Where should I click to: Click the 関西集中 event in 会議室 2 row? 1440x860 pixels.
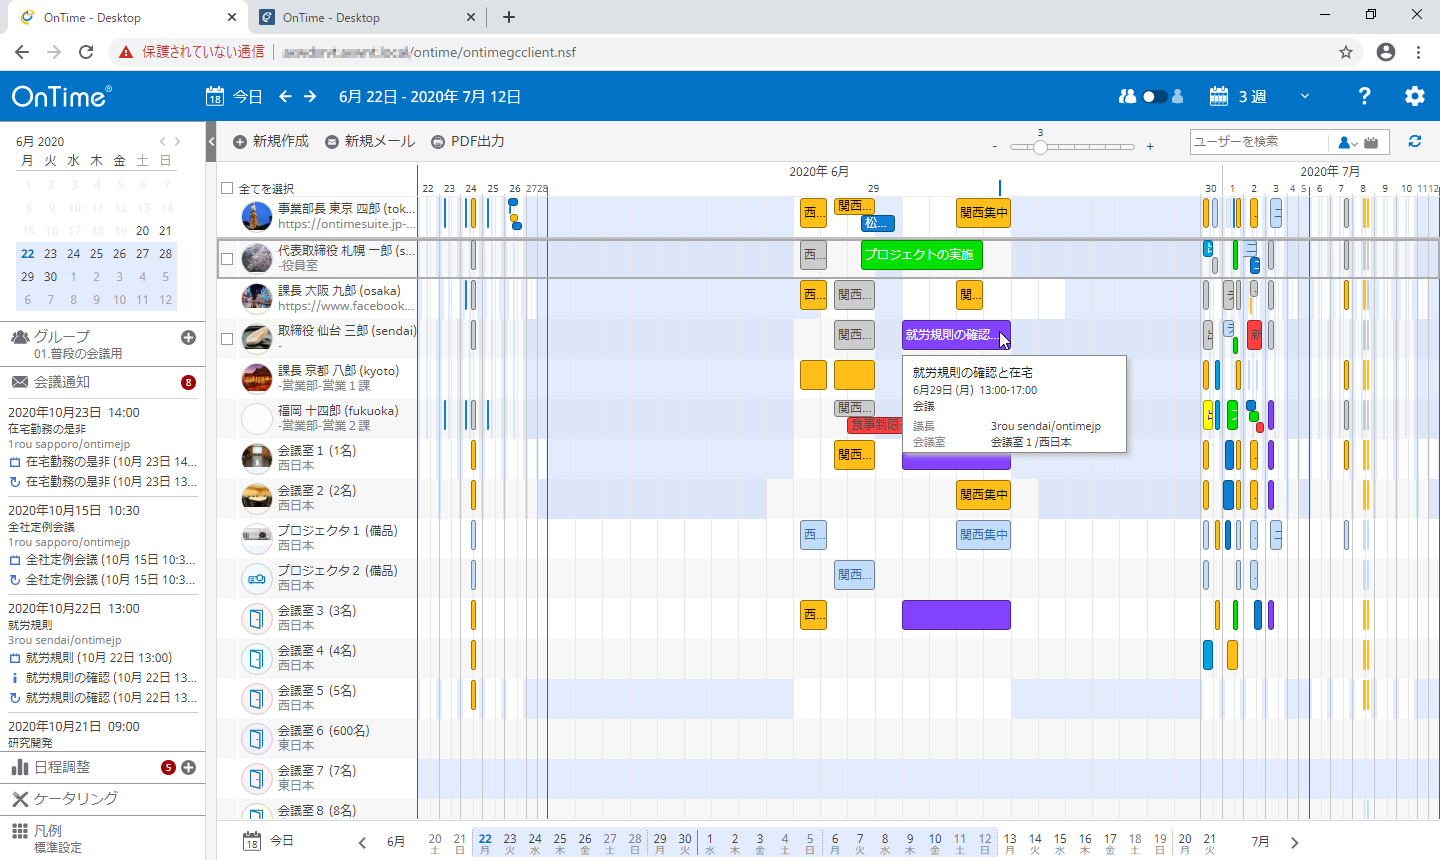(x=983, y=495)
